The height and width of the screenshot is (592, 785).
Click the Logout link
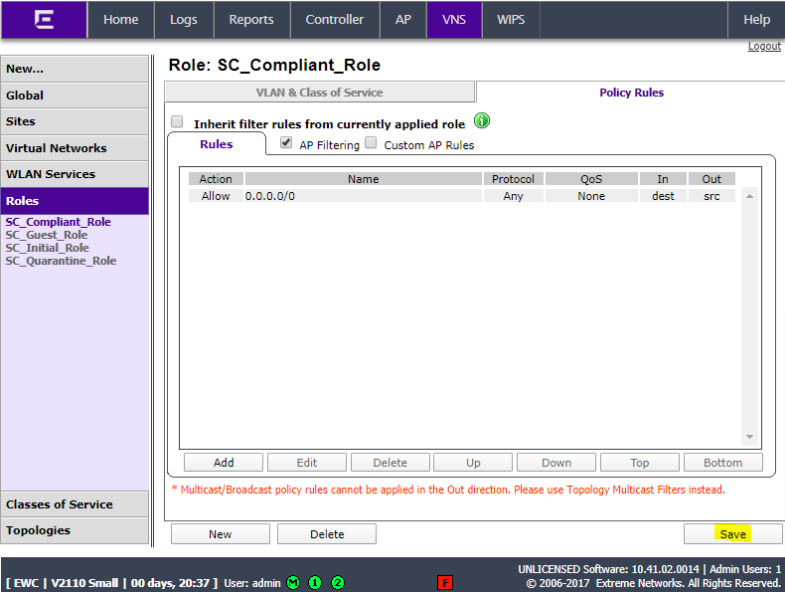click(x=764, y=46)
